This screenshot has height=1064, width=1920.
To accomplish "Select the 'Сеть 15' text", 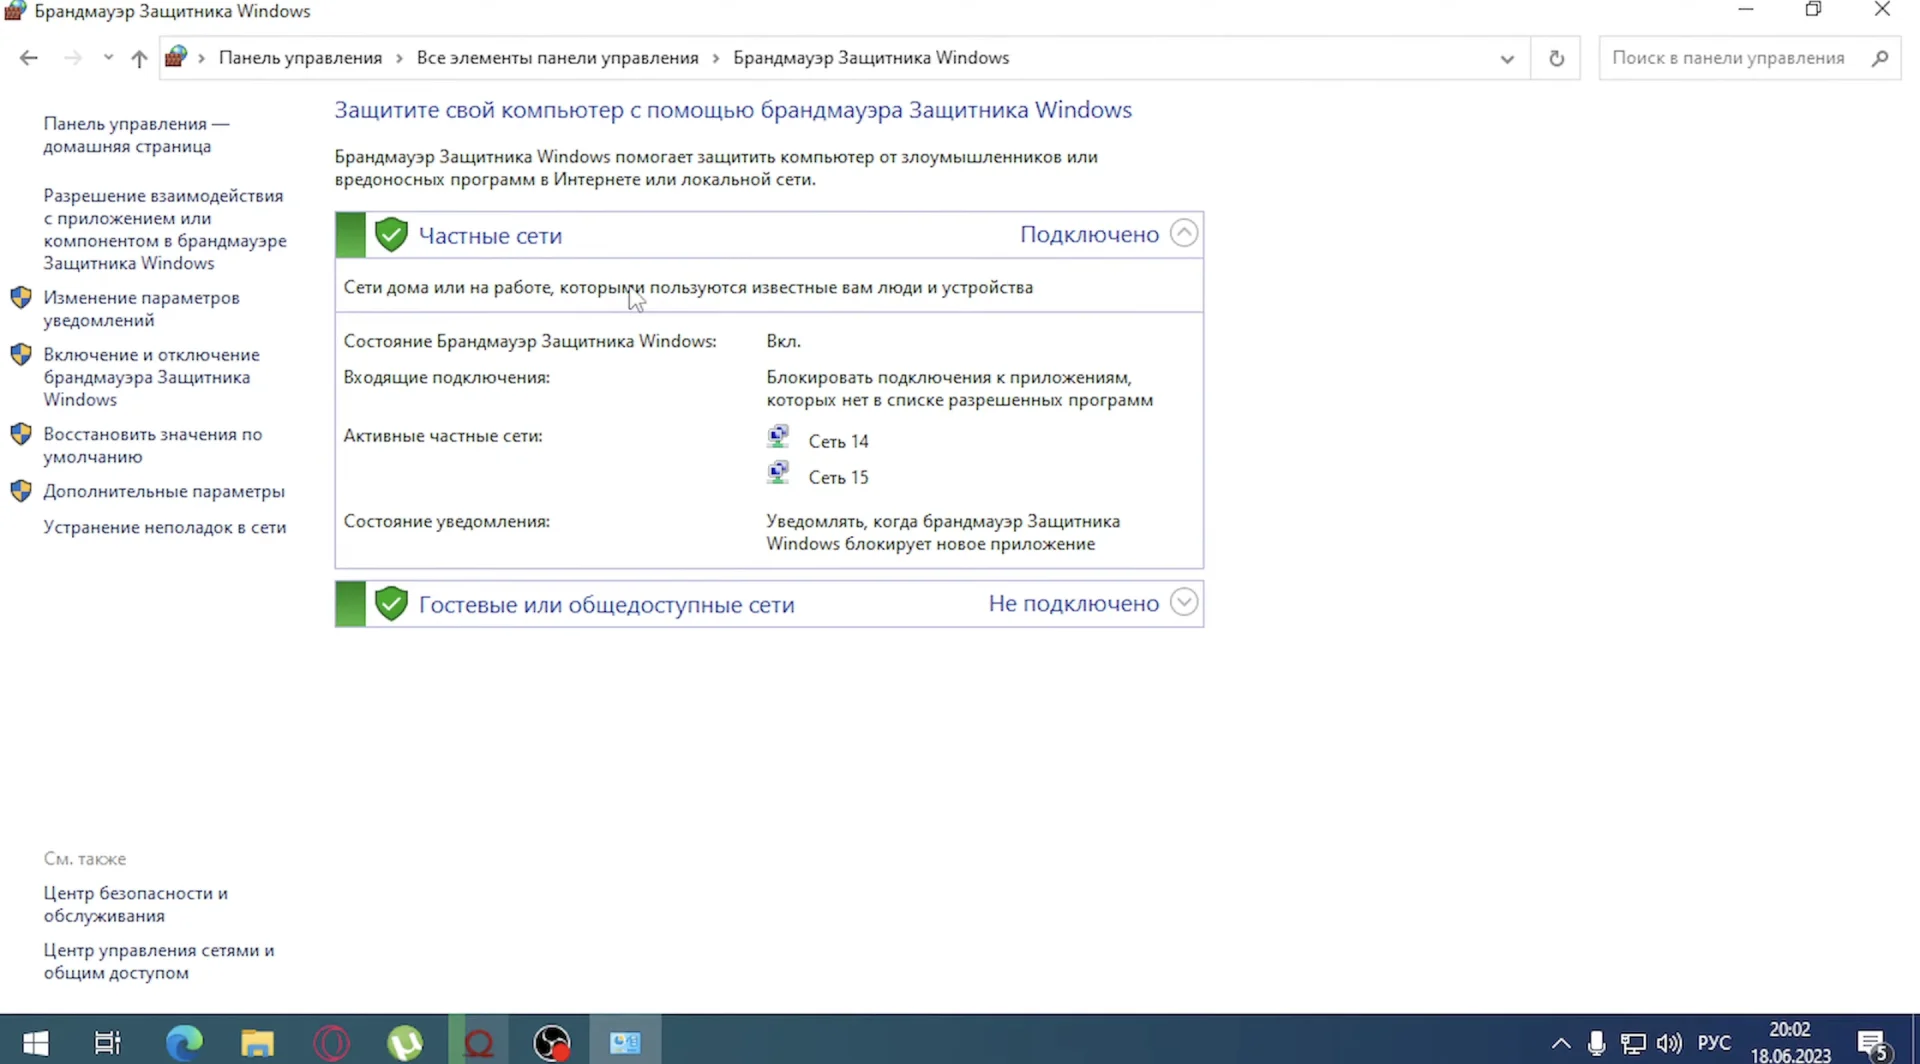I will 838,477.
